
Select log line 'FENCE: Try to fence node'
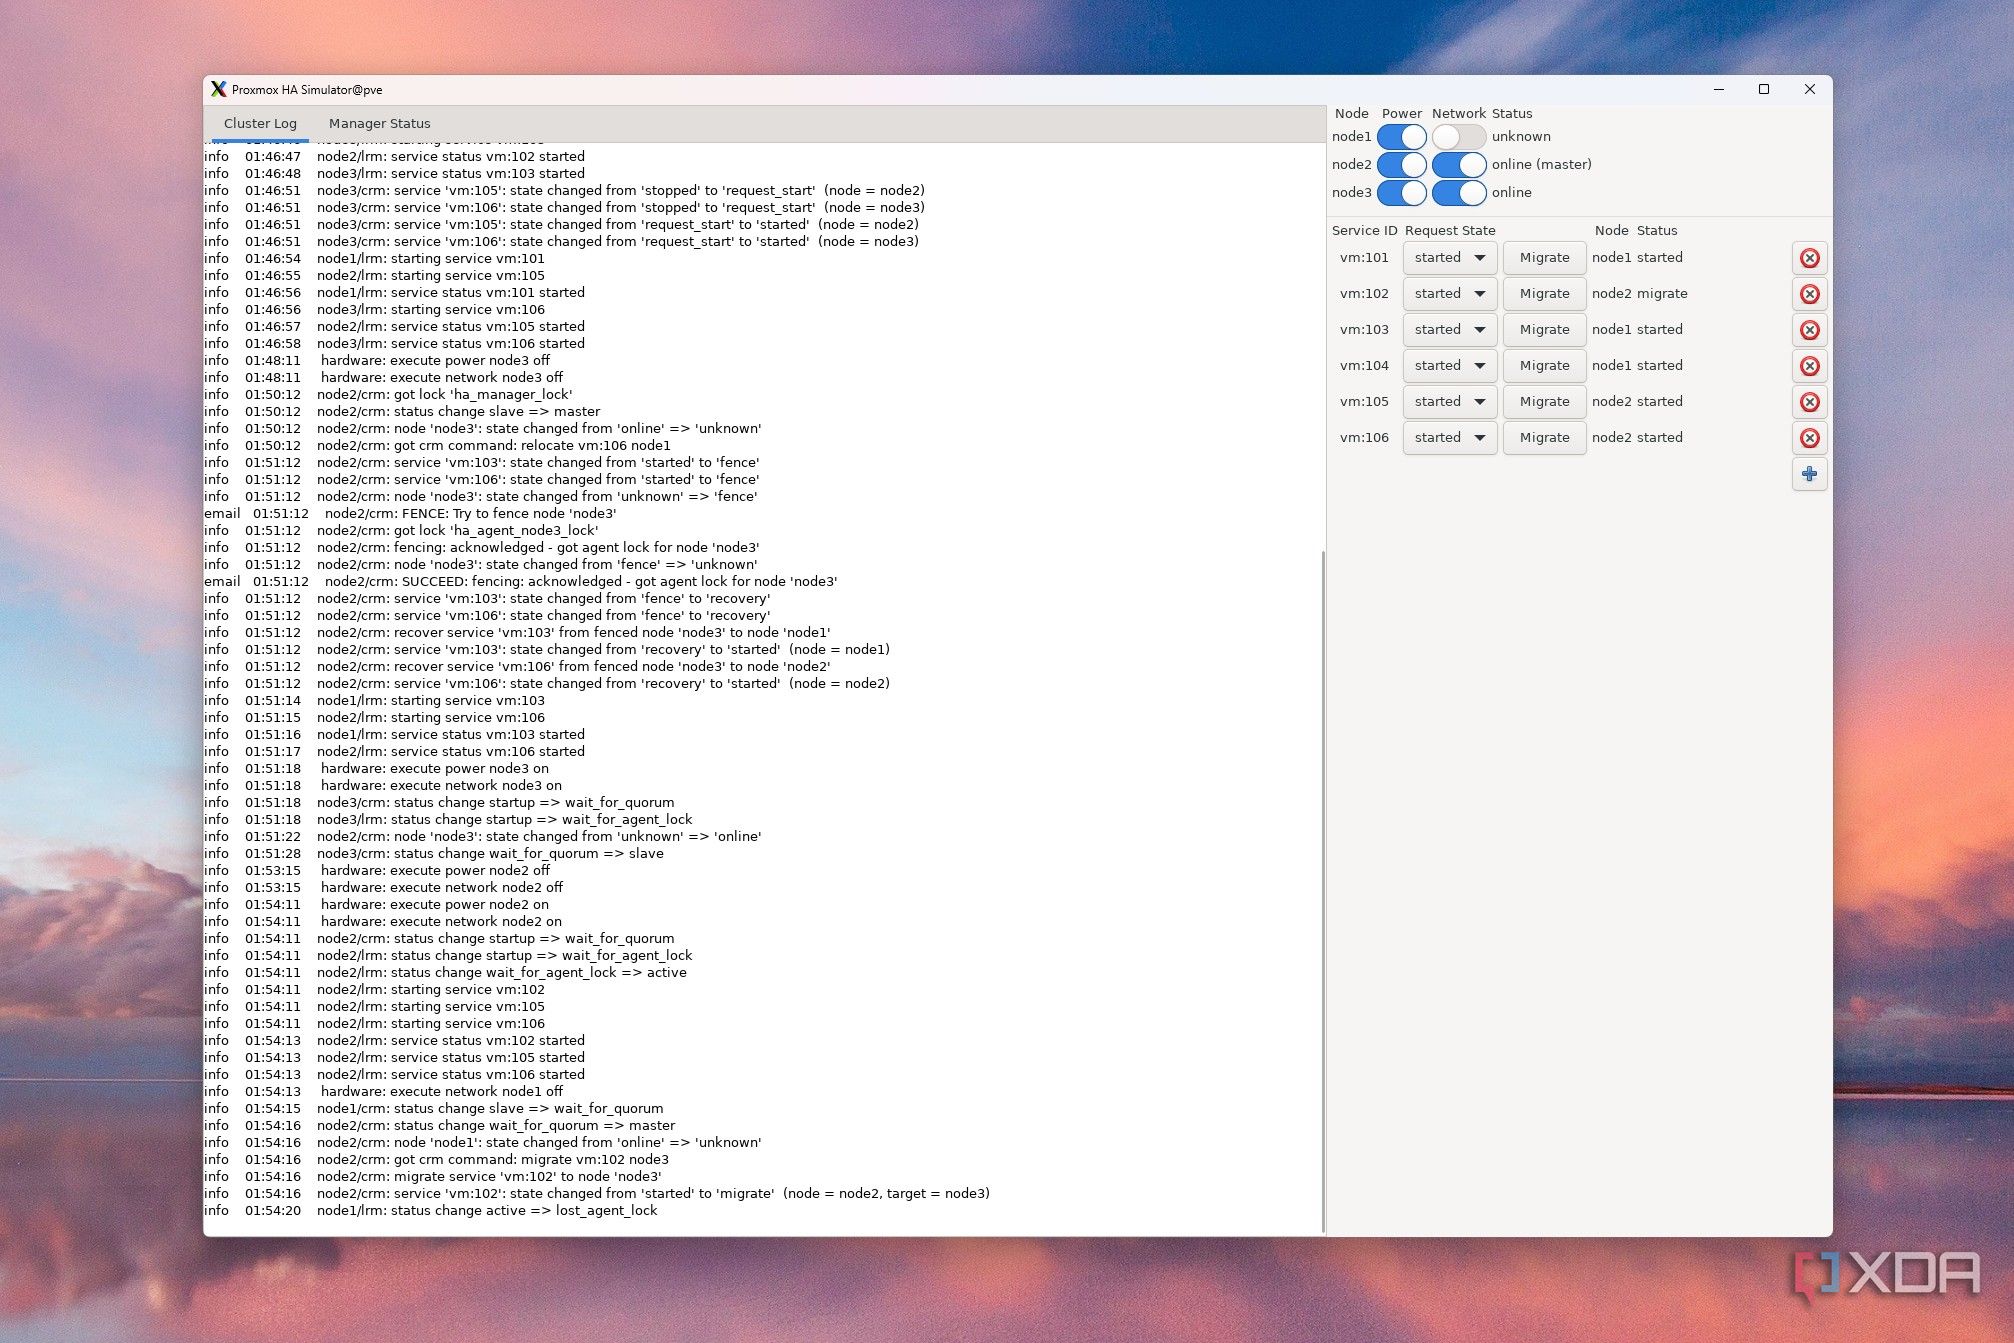pyautogui.click(x=410, y=514)
